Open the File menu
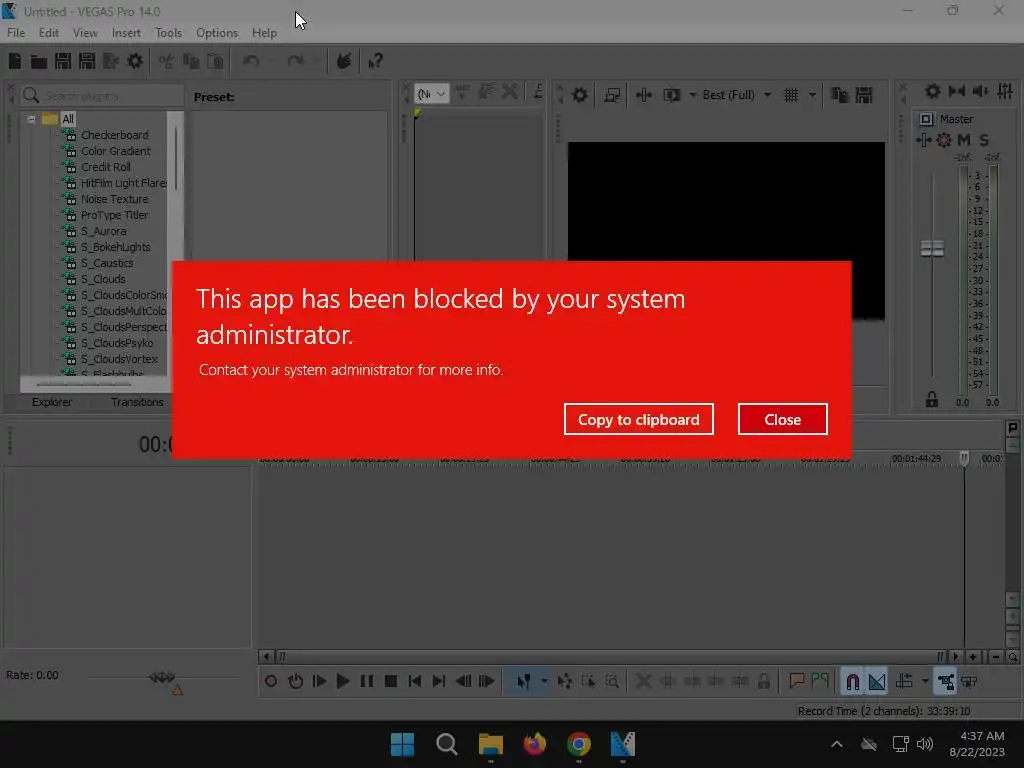The image size is (1024, 768). tap(16, 33)
